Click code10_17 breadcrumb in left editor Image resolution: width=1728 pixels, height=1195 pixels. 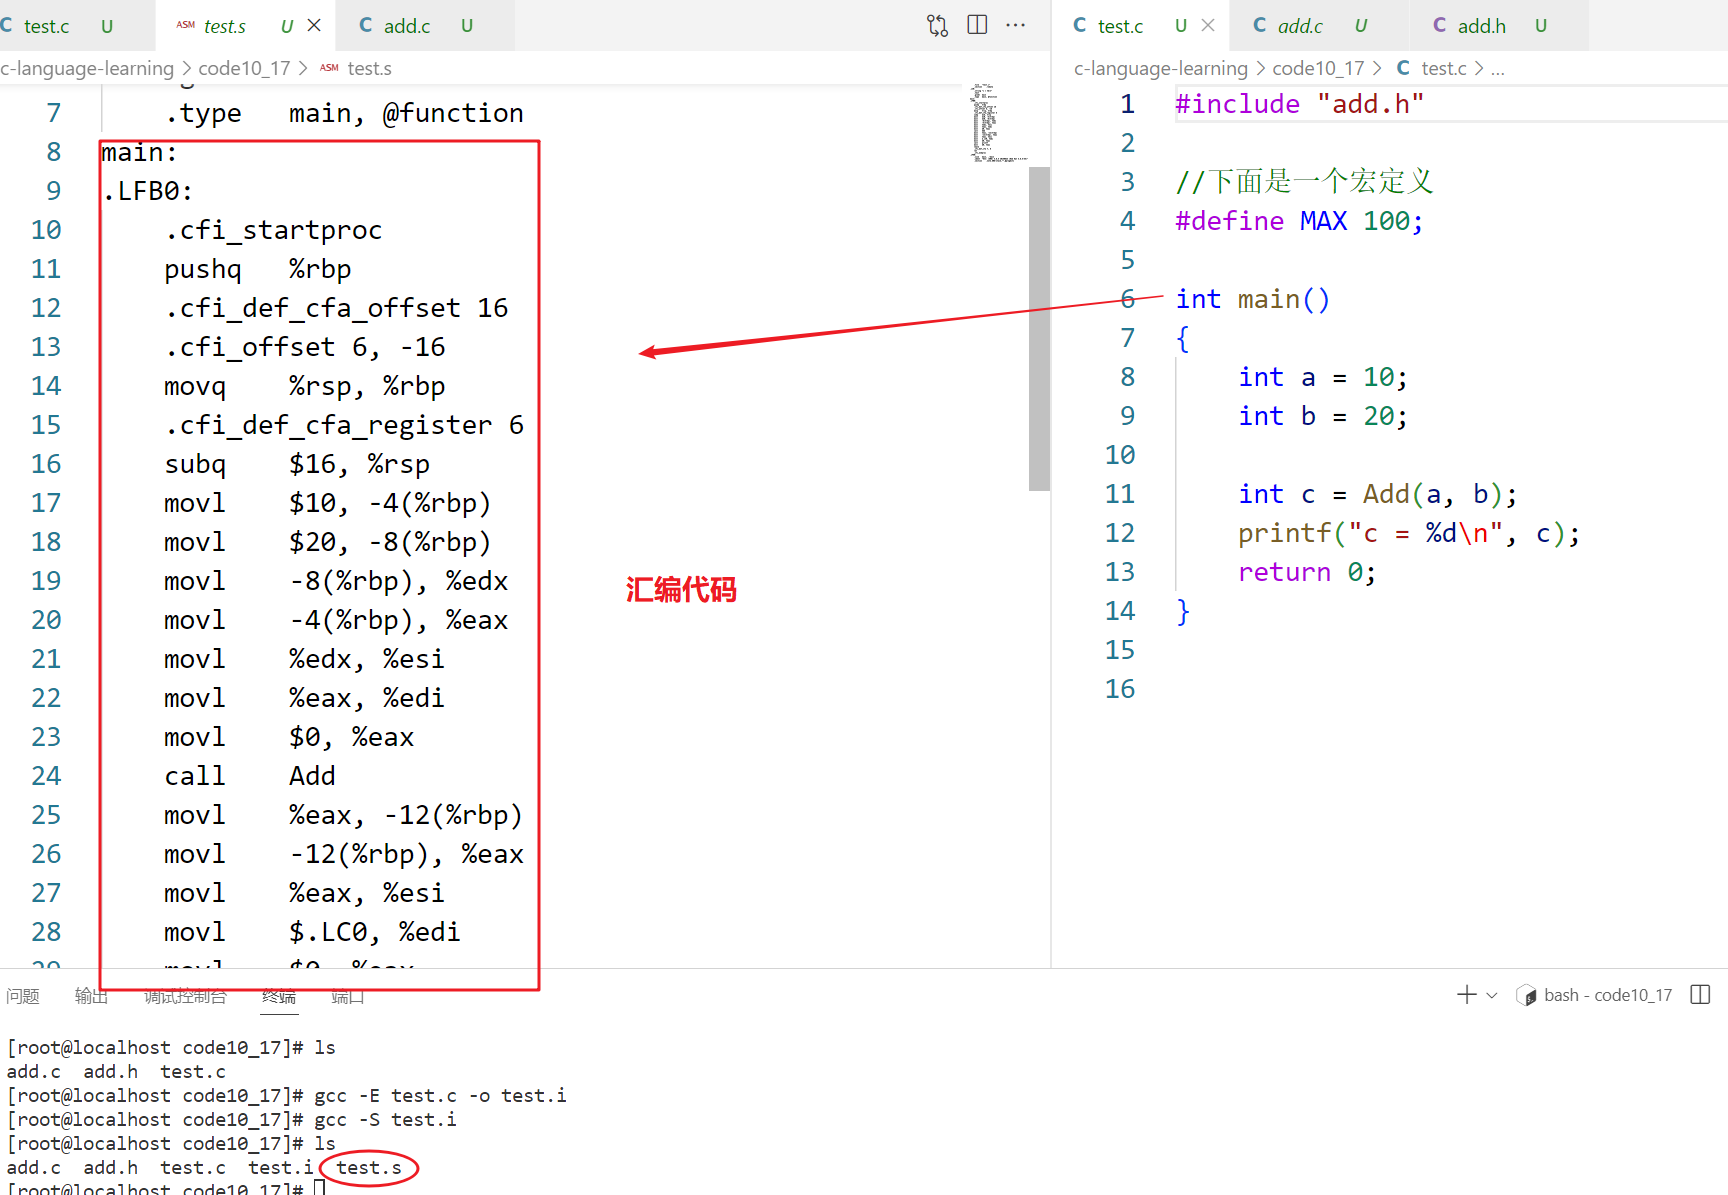[x=244, y=68]
